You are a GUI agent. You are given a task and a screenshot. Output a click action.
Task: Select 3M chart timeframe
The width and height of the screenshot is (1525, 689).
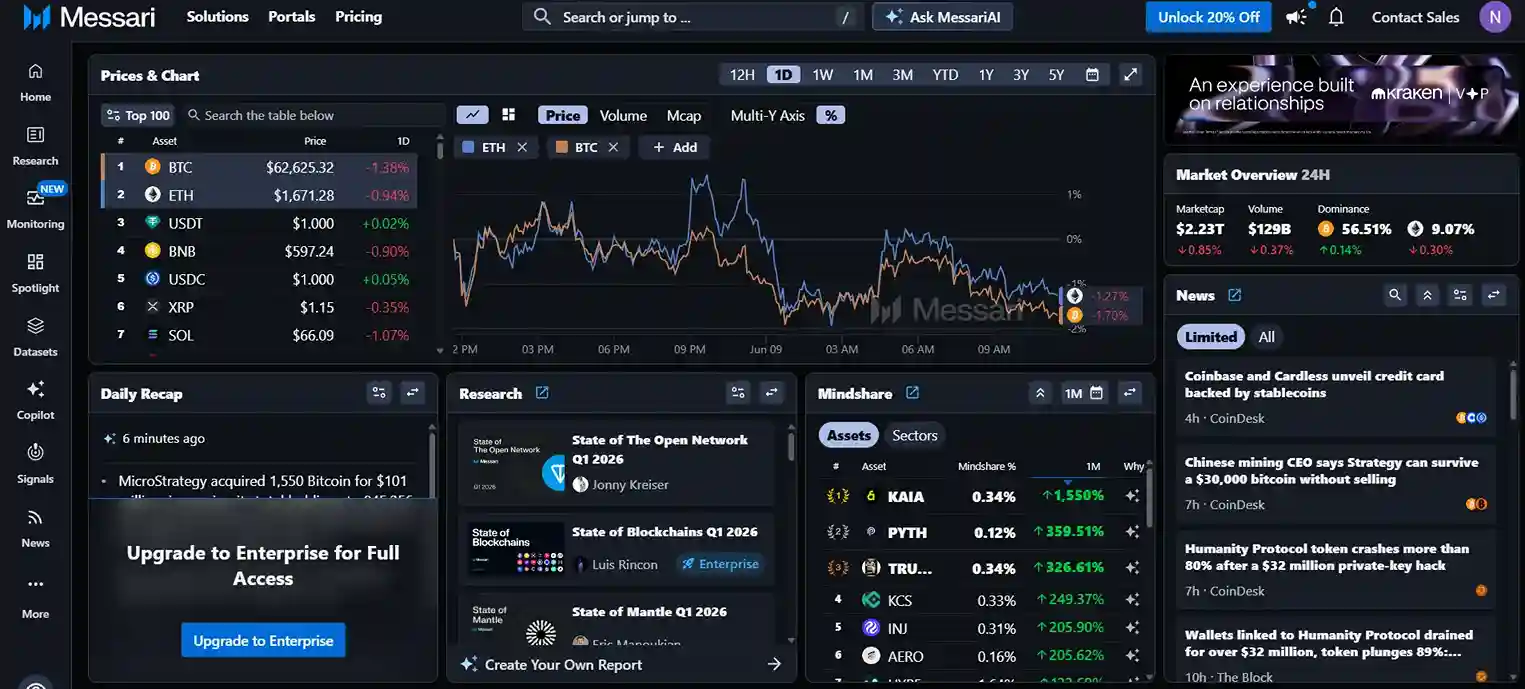pos(903,75)
